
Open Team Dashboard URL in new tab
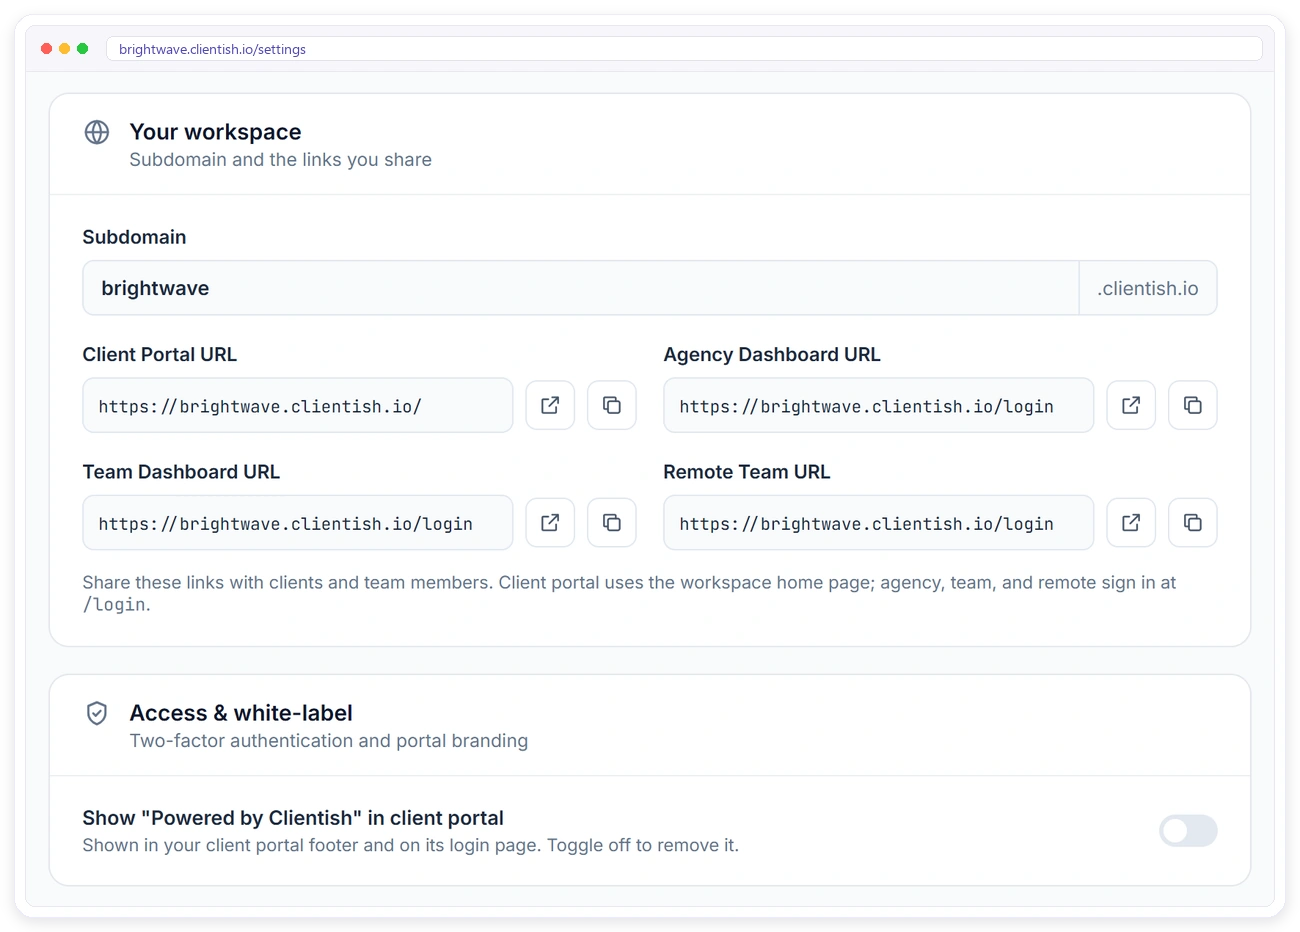pyautogui.click(x=550, y=522)
